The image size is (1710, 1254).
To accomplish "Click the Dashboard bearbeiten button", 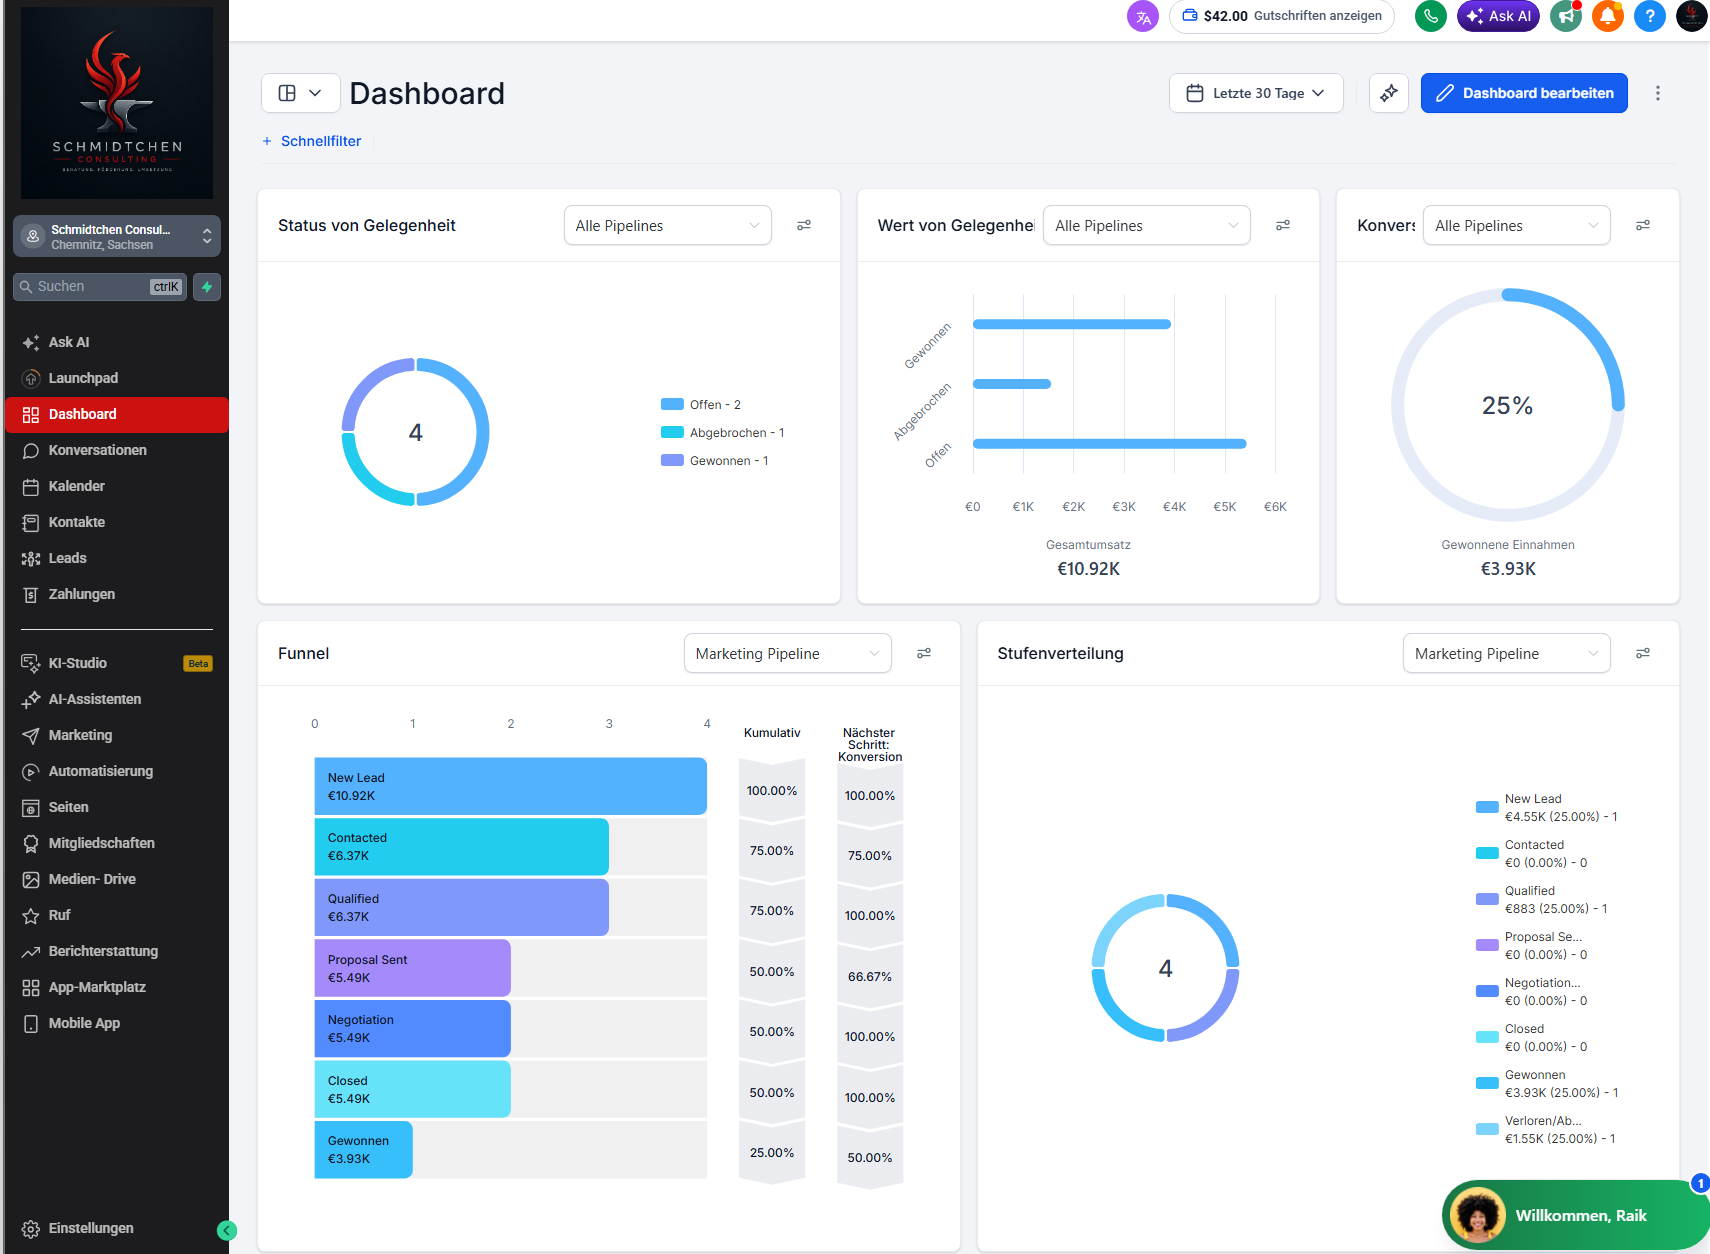I will [1524, 93].
